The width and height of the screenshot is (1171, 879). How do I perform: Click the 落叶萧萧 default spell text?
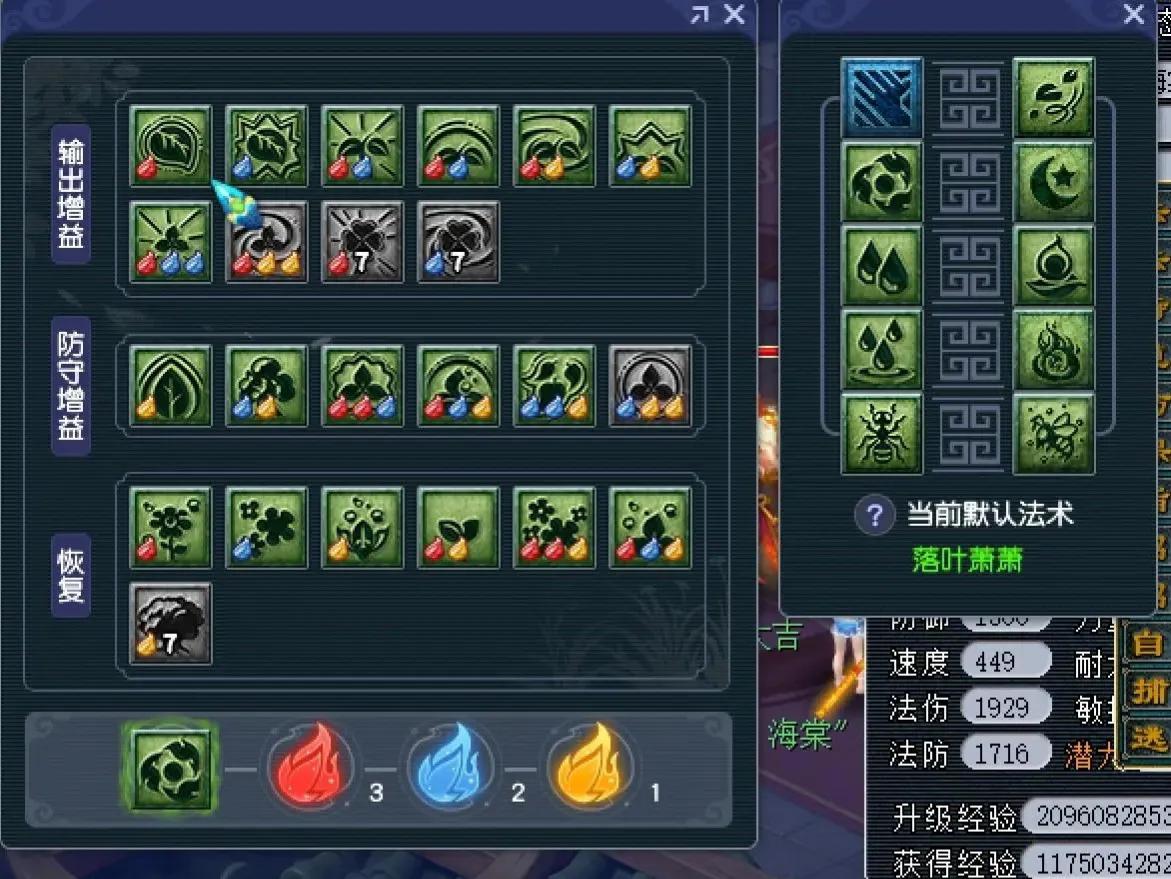[x=968, y=560]
